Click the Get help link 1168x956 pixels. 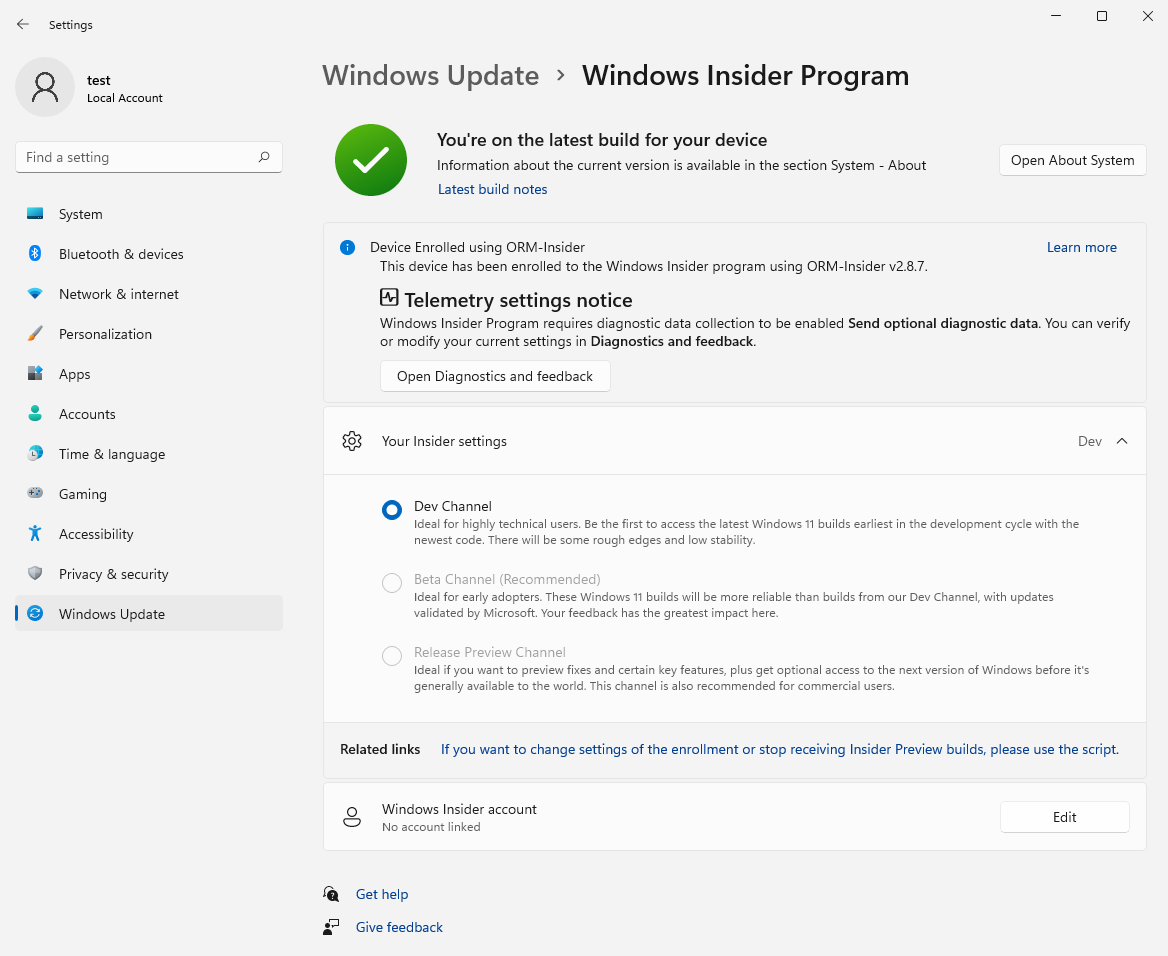[x=382, y=894]
